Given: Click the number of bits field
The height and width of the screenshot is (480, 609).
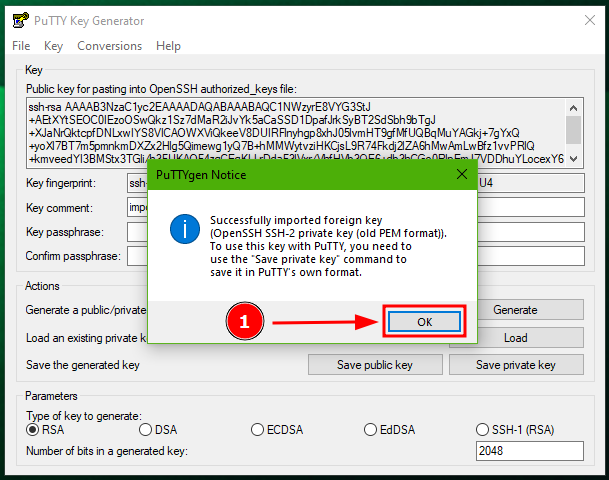Looking at the screenshot, I should tap(530, 450).
